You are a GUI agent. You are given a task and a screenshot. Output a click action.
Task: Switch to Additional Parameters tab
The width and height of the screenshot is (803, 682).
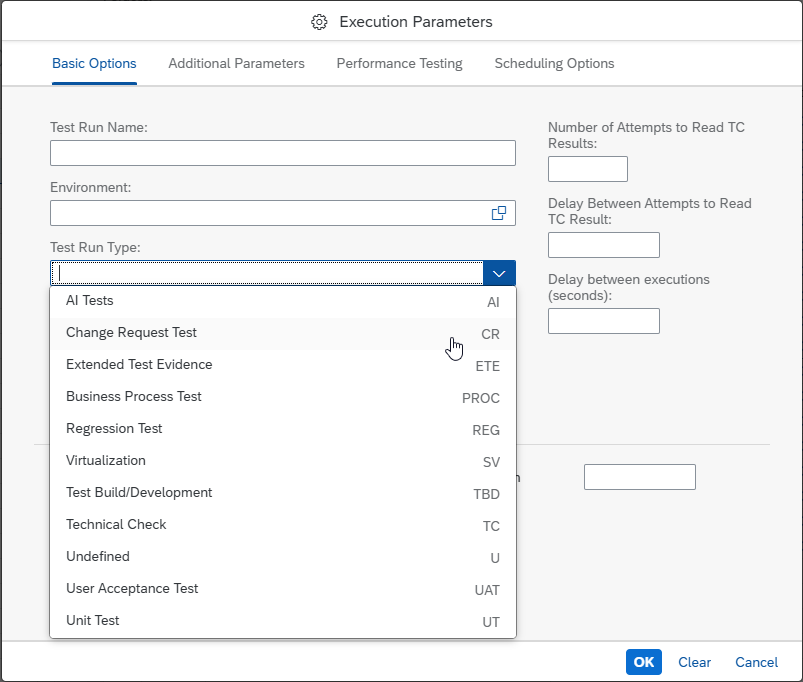(x=237, y=63)
